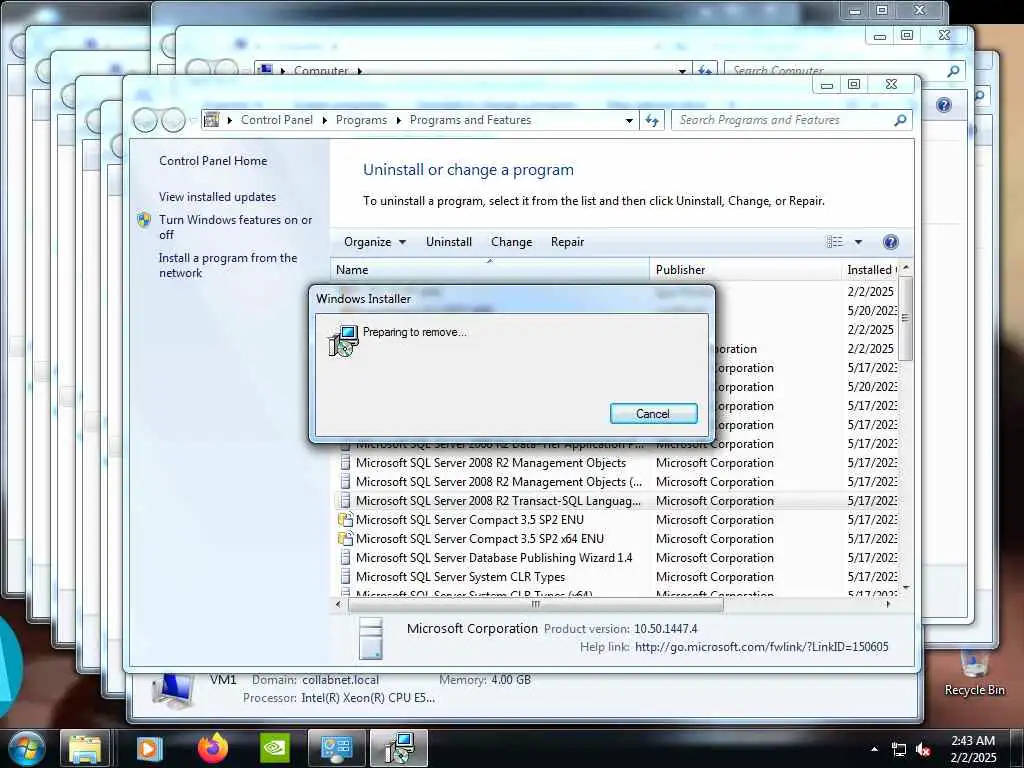The width and height of the screenshot is (1024, 768).
Task: Click the Control Panel address bar icon
Action: coord(212,120)
